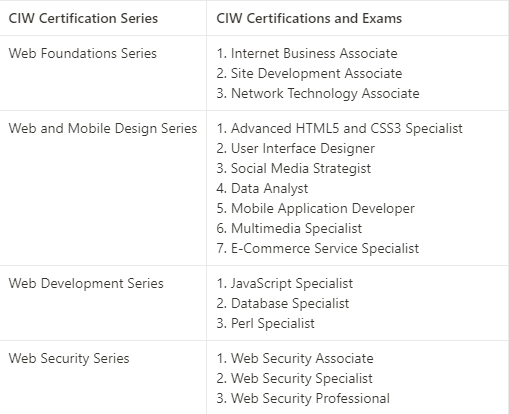
Task: Select the Web Foundations Series cell
Action: tap(82, 53)
